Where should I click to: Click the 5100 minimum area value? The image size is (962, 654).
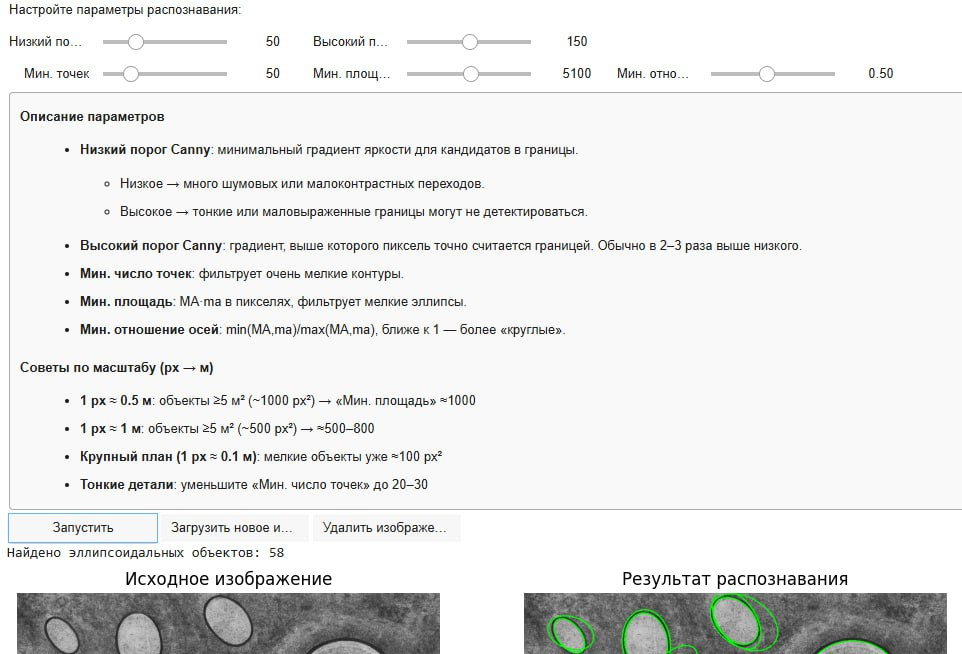[x=576, y=73]
